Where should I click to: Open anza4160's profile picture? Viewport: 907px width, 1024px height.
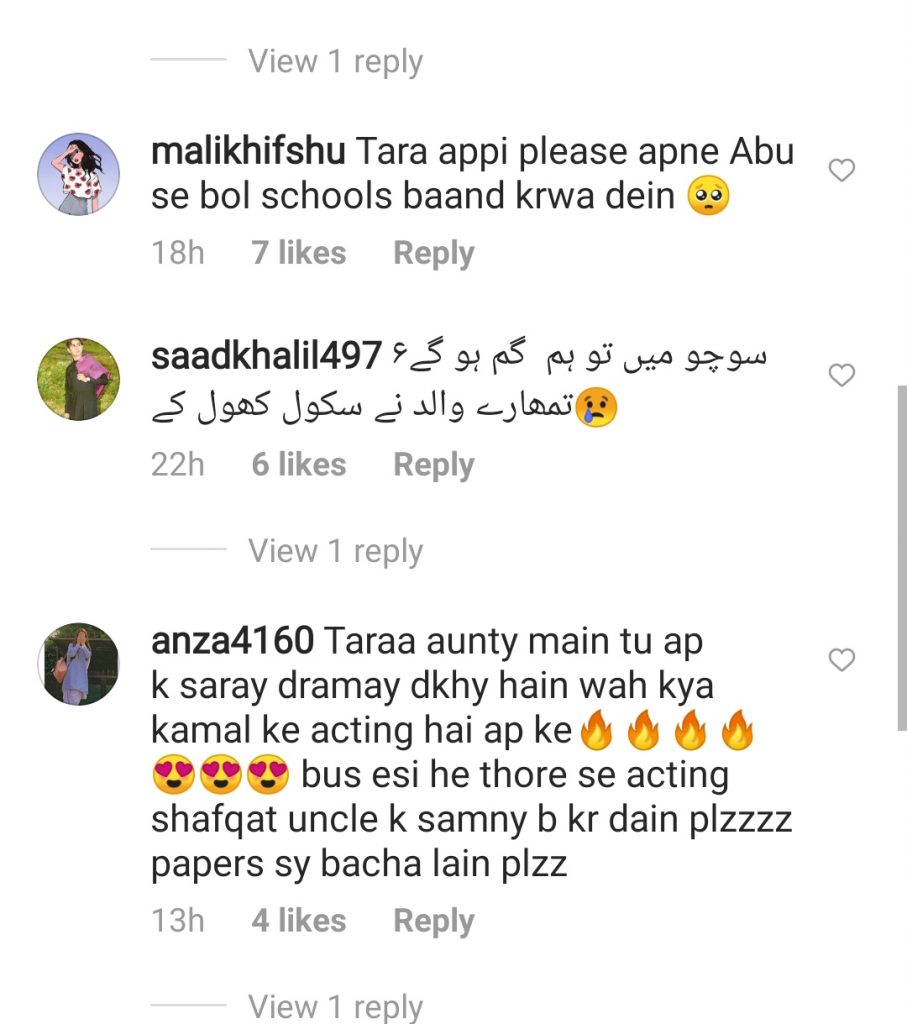pyautogui.click(x=78, y=664)
